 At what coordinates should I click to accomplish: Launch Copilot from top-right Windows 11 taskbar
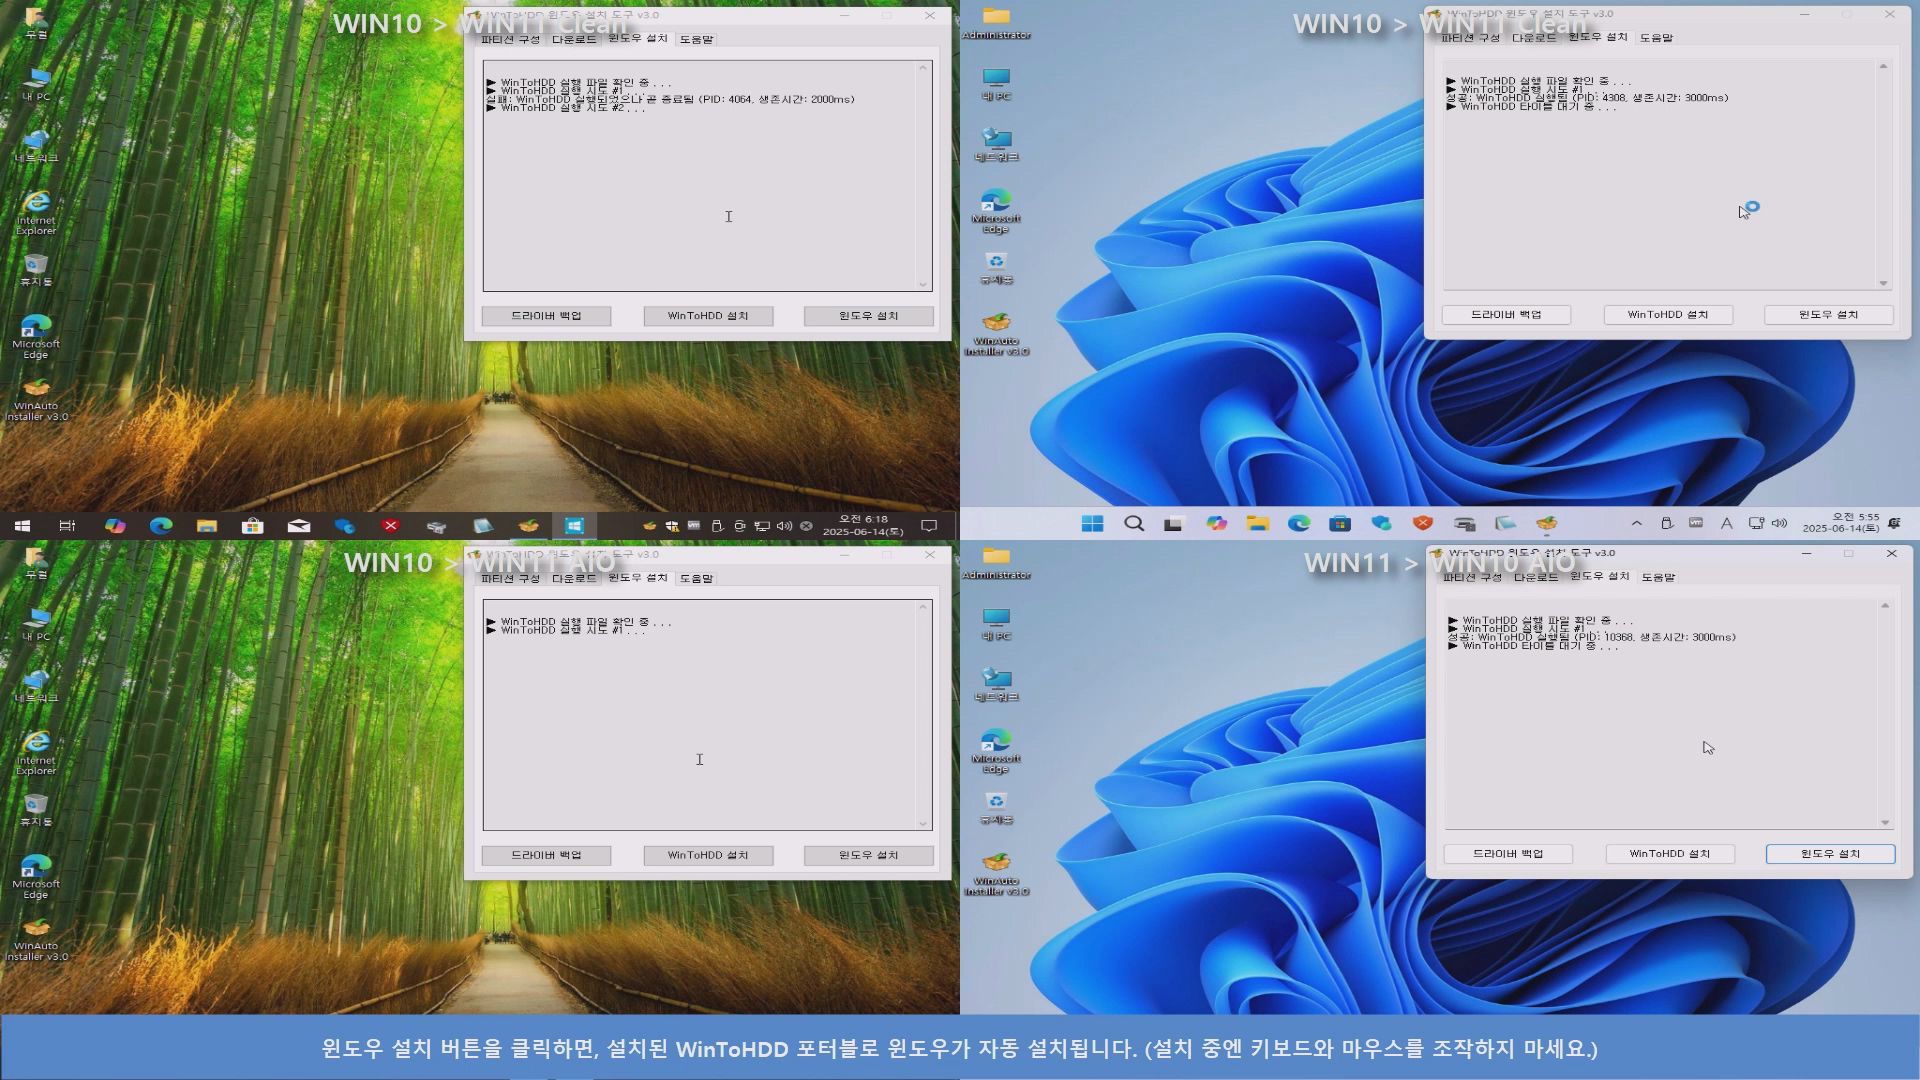pos(1216,523)
